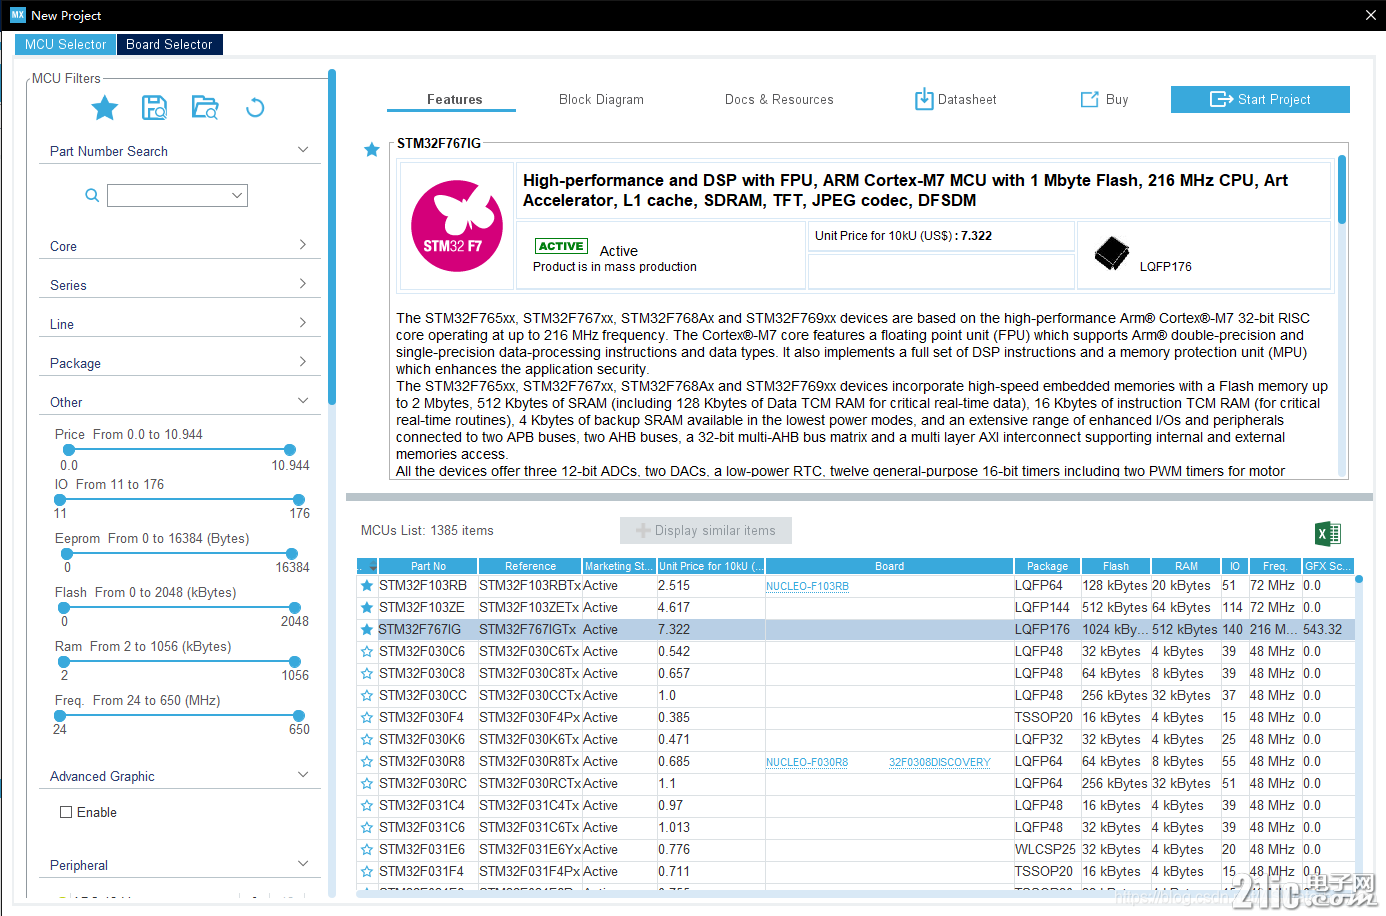Favorite STM32F030CC row star
Screen dimensions: 1386x916
[367, 696]
